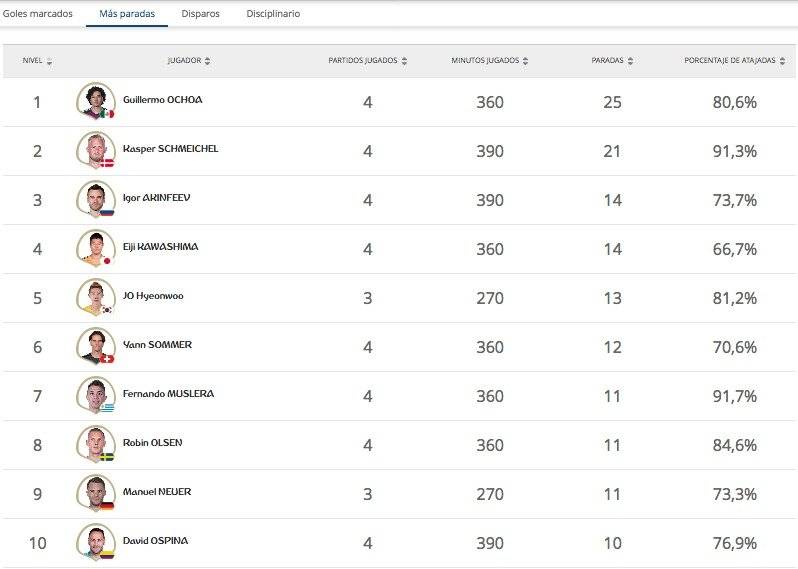Open Kasper Schmeichel's player photo
The height and width of the screenshot is (569, 798).
pos(96,150)
